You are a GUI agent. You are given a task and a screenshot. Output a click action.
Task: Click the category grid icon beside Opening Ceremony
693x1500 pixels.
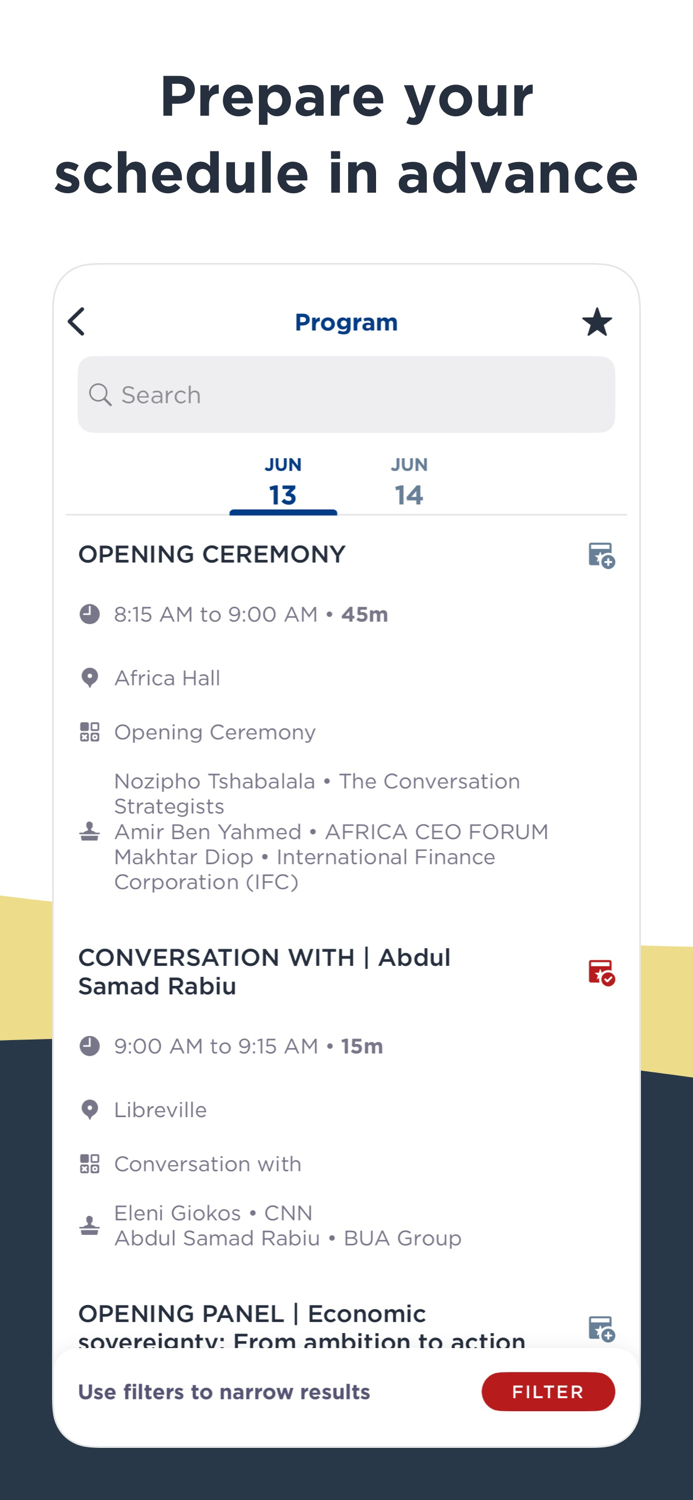coord(89,731)
